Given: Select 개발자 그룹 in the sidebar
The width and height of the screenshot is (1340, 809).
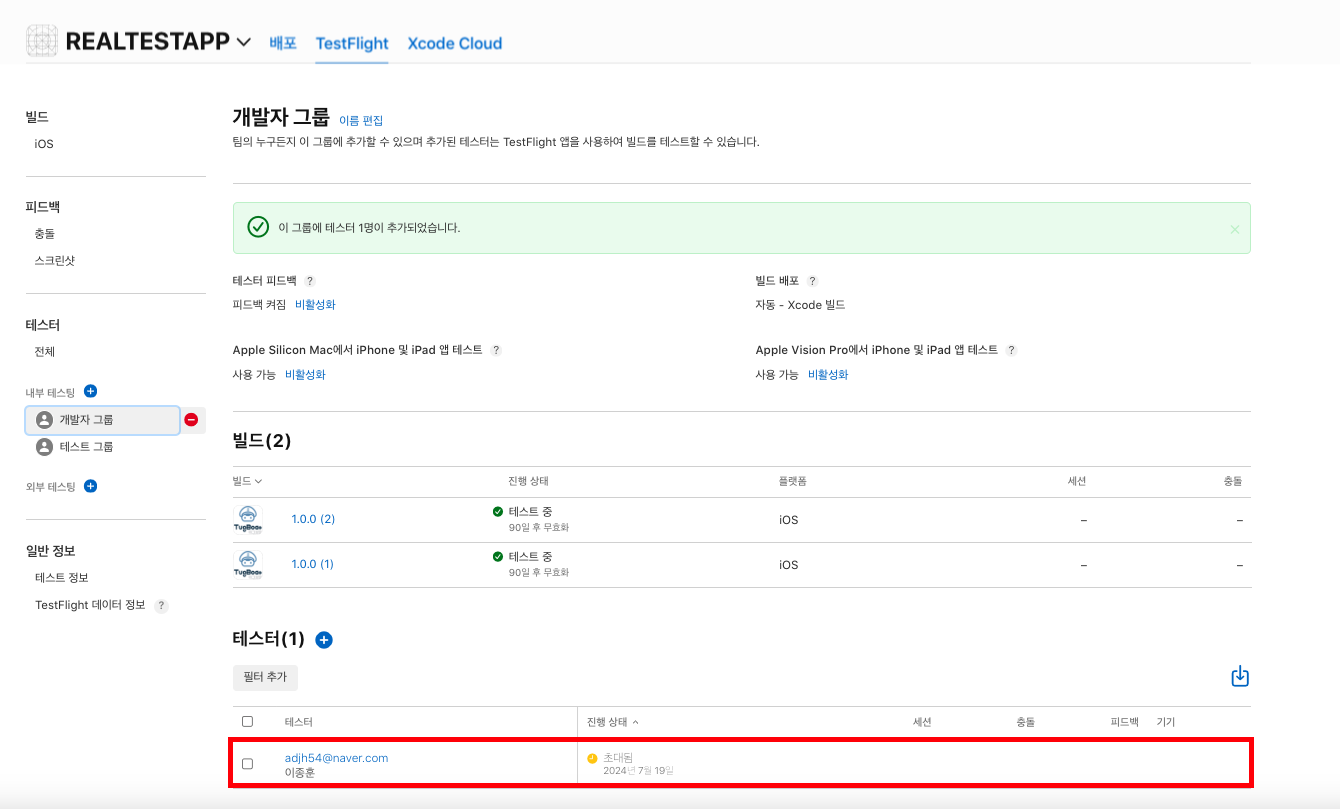Looking at the screenshot, I should (102, 420).
